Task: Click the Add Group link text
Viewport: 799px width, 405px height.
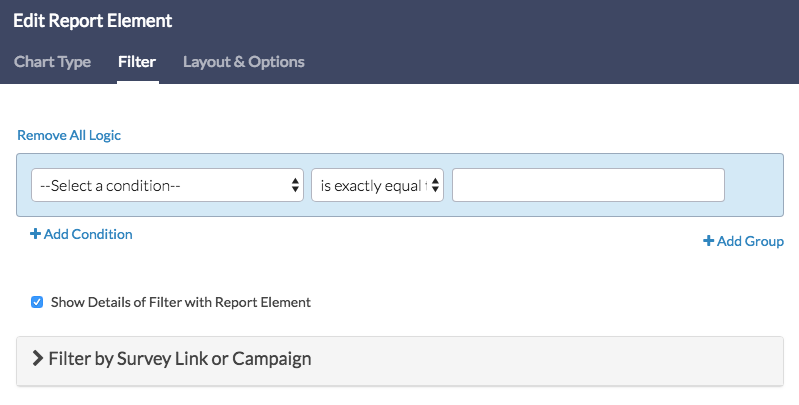Action: [x=750, y=241]
